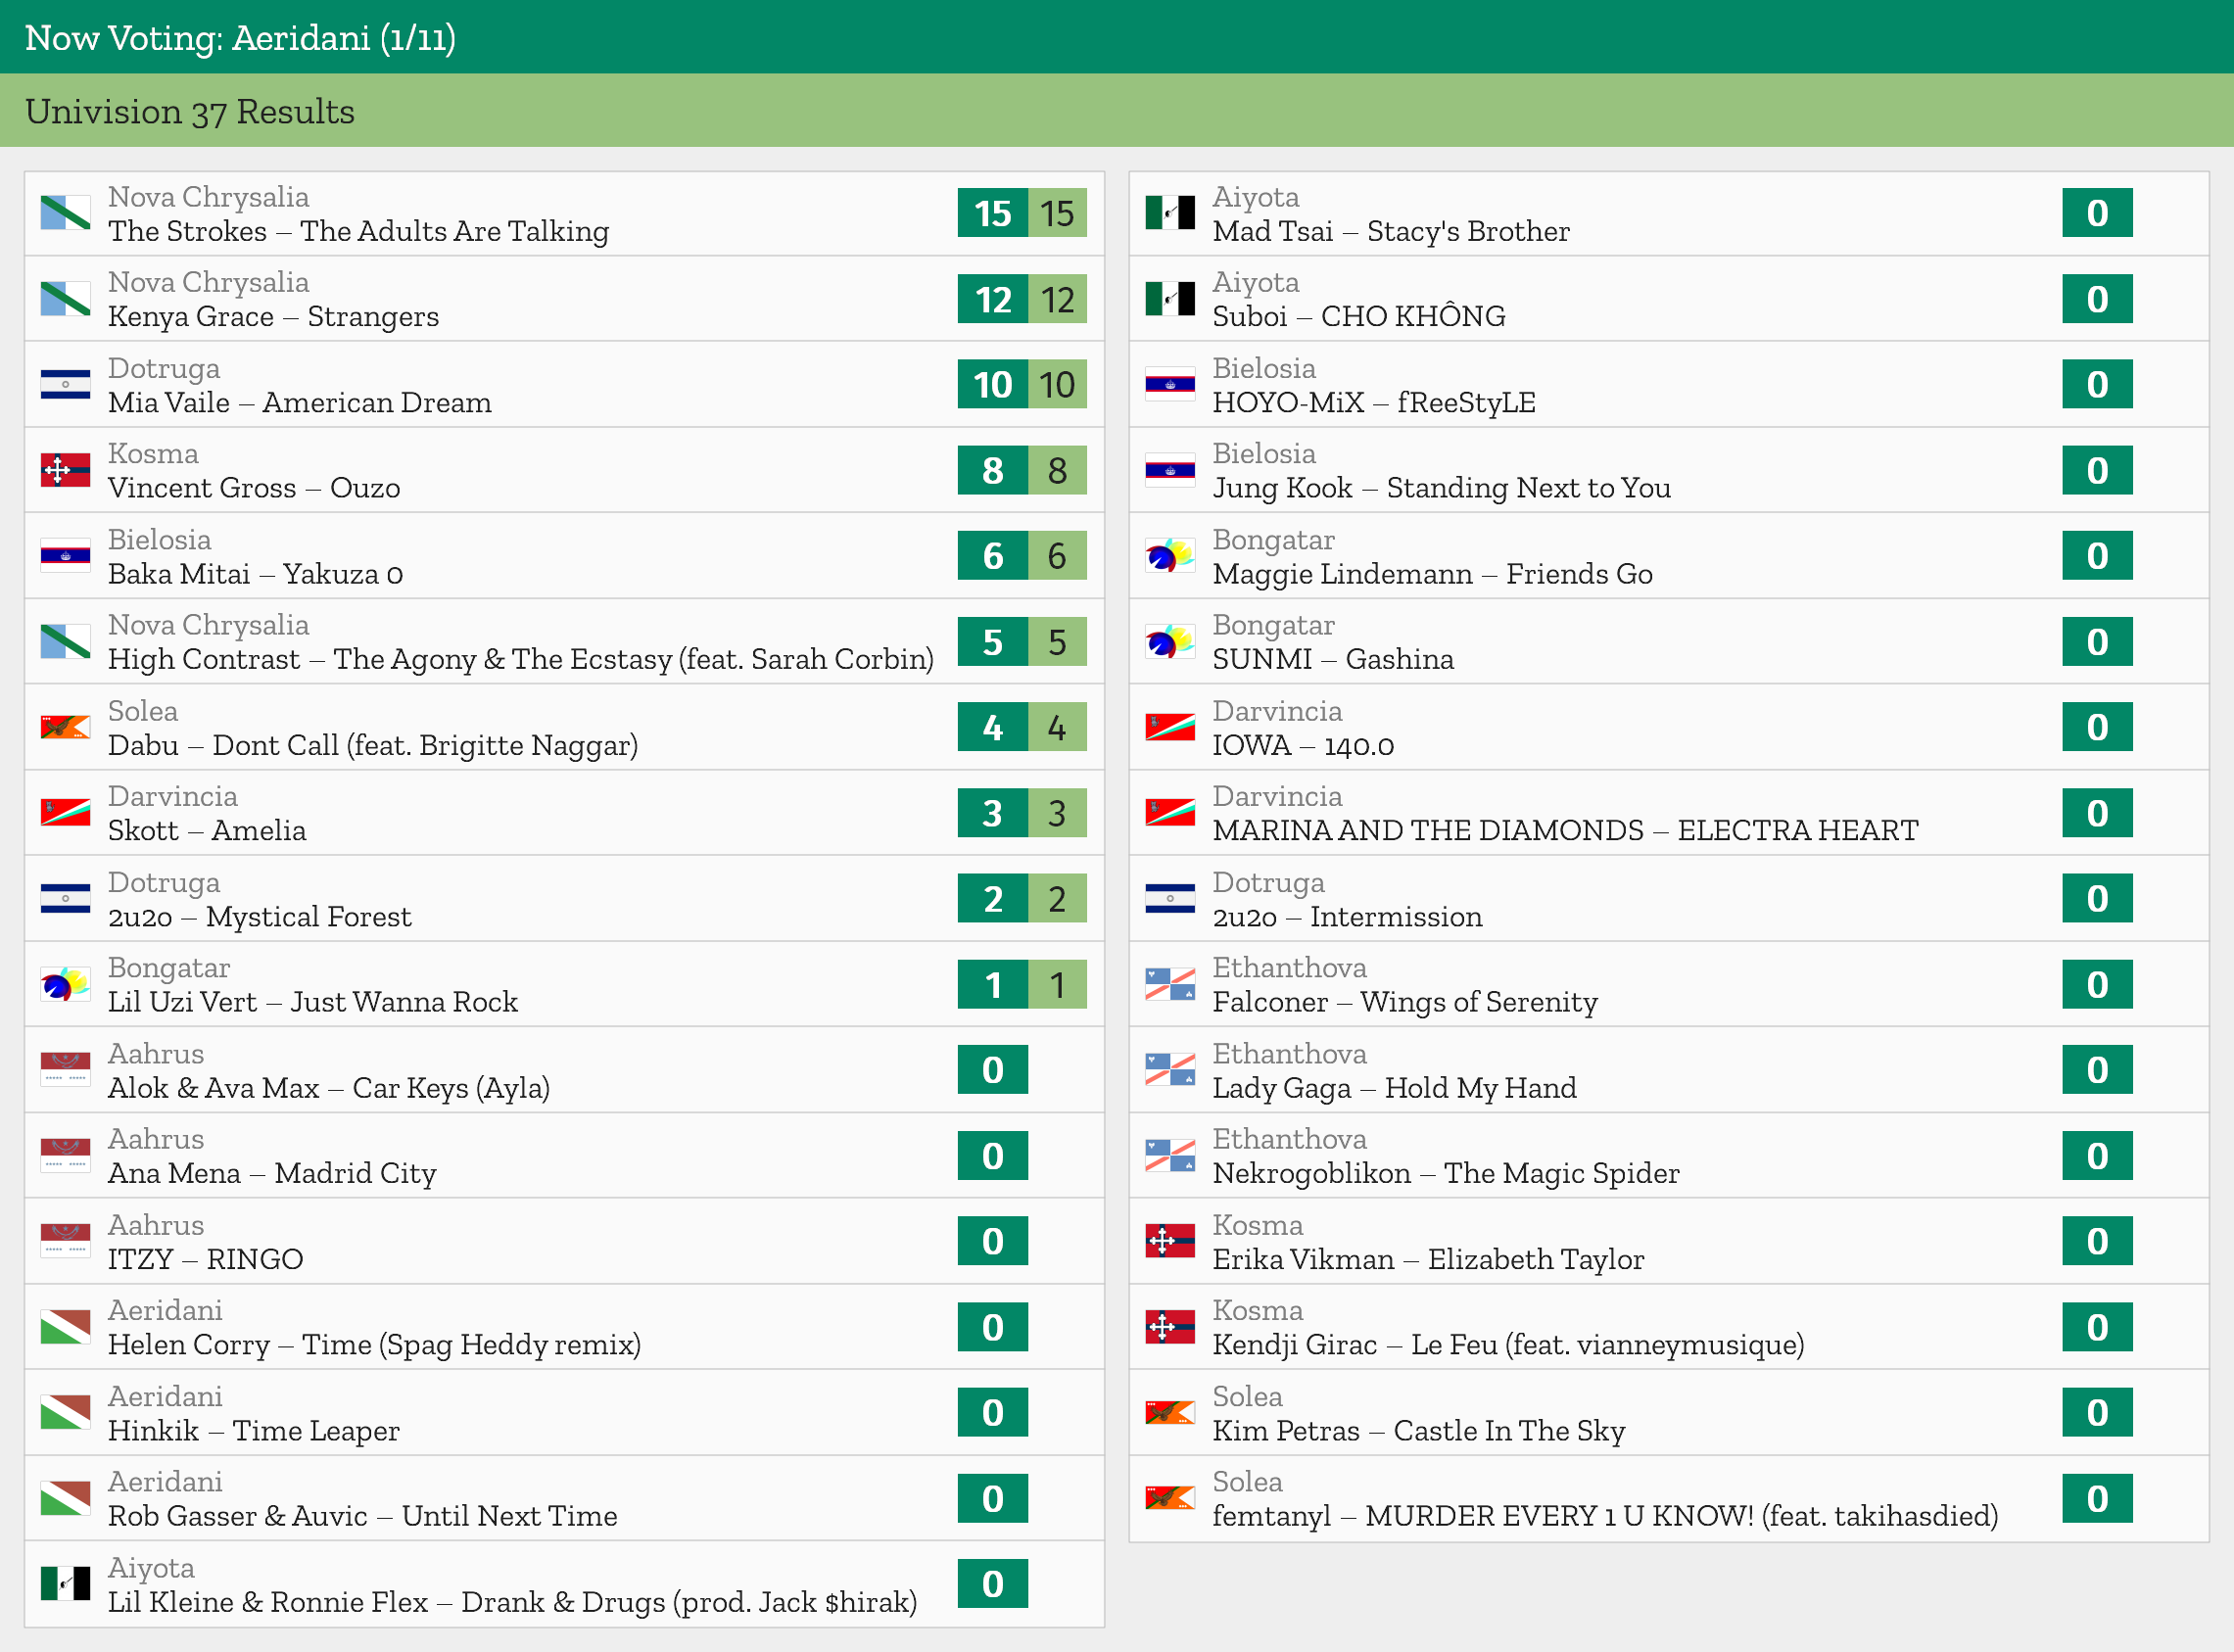Click light green 10 vote for Mia Vaile
This screenshot has height=1652, width=2234.
click(x=1057, y=384)
